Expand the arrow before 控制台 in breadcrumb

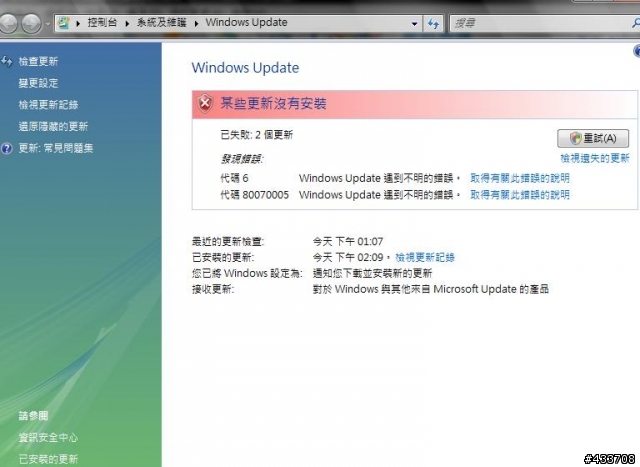(x=78, y=23)
